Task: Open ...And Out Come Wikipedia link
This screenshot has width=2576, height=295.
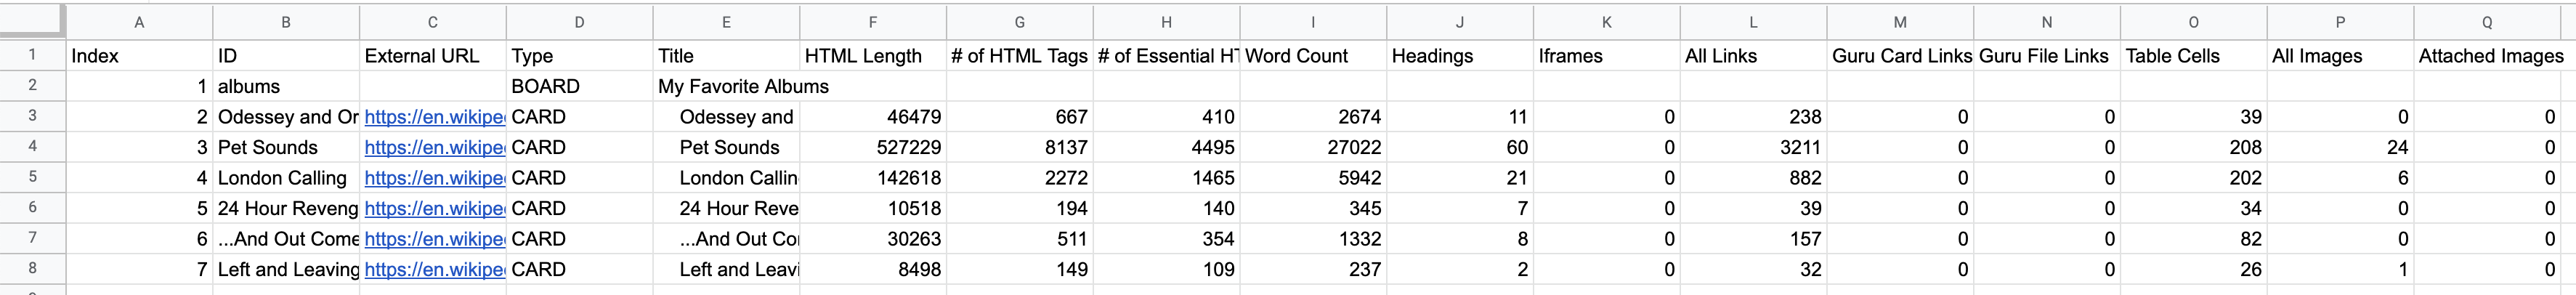Action: click(434, 239)
